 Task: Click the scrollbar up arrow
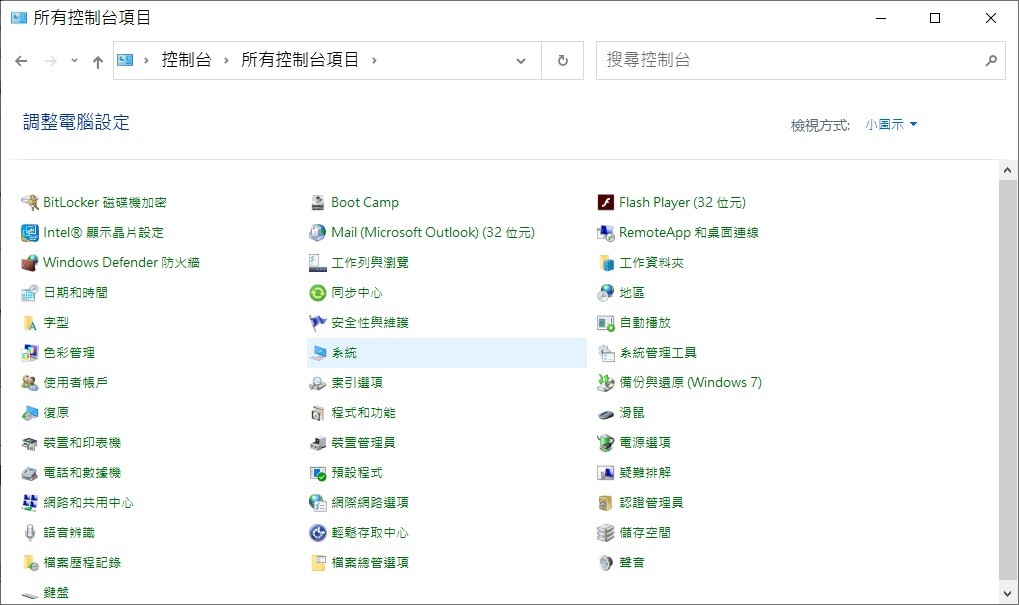point(1007,170)
